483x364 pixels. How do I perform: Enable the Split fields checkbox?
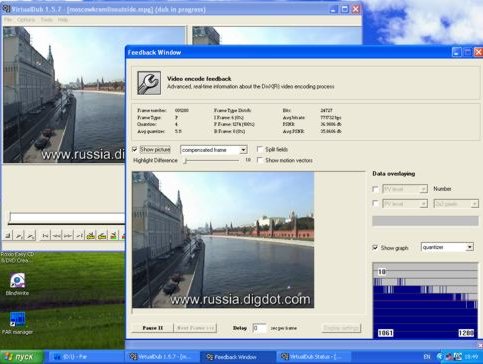click(259, 149)
